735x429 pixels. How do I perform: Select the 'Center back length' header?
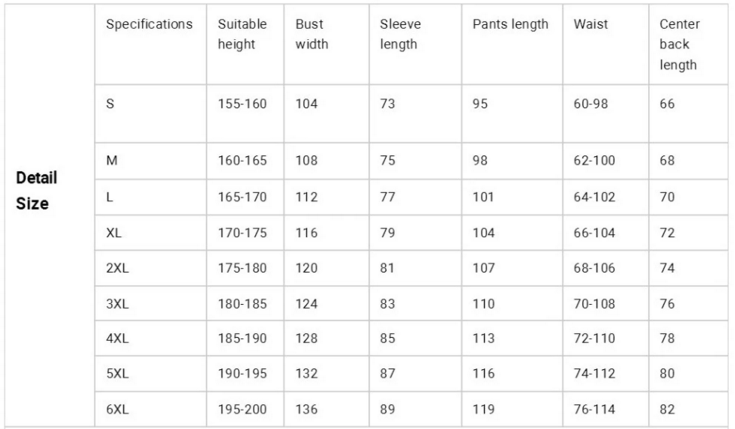(x=679, y=44)
